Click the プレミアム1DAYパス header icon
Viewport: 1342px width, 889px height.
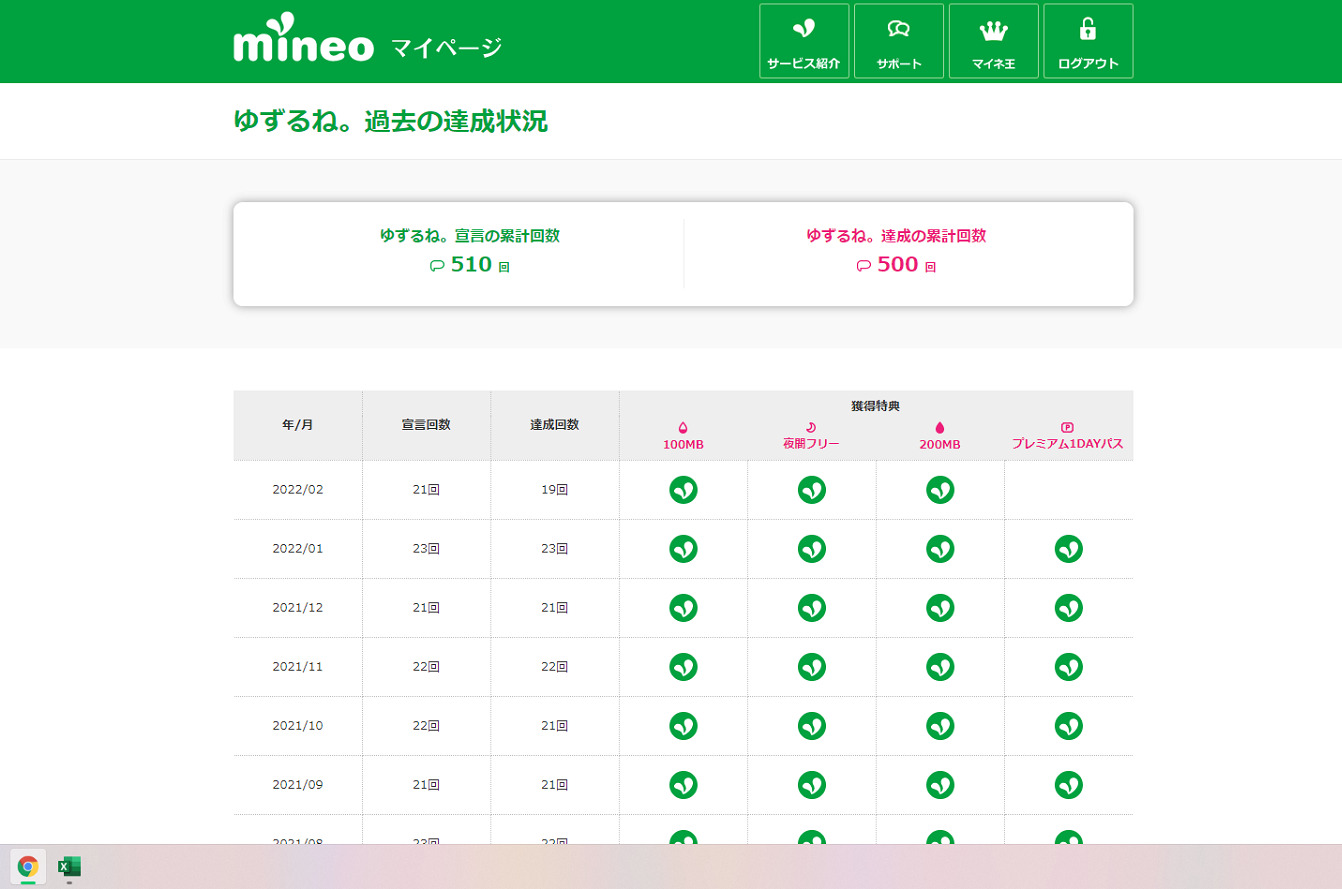pyautogui.click(x=1067, y=427)
